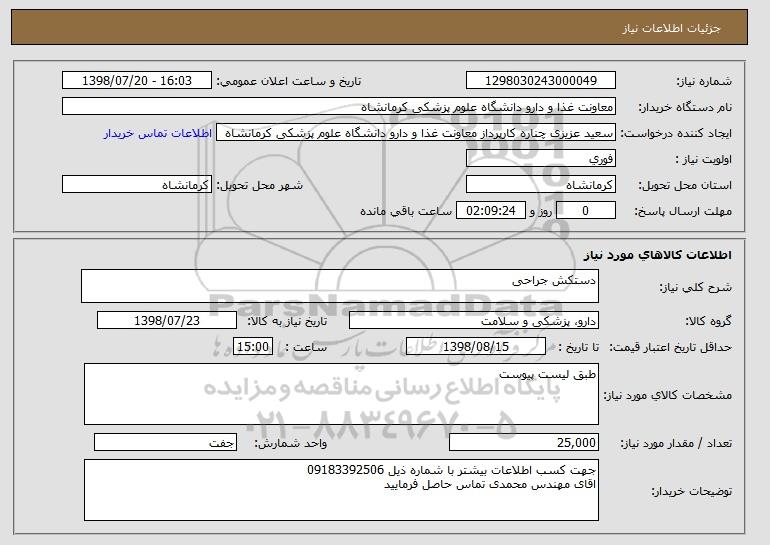Select the label ایجاد کننده درخواست:

pos(676,133)
